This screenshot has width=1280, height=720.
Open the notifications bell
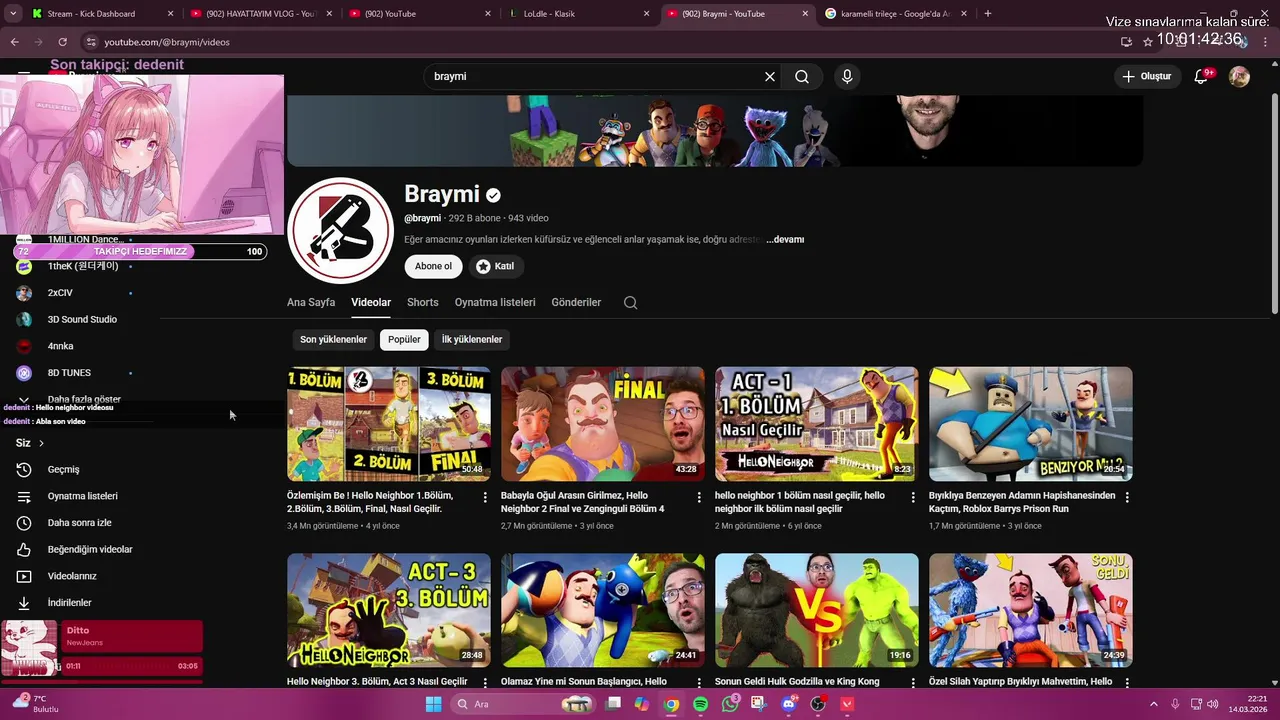pyautogui.click(x=1201, y=76)
